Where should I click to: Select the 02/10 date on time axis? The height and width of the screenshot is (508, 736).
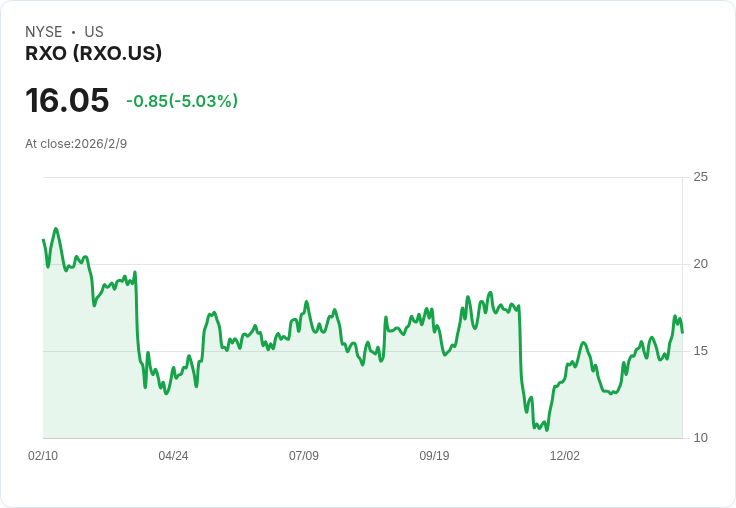(43, 456)
